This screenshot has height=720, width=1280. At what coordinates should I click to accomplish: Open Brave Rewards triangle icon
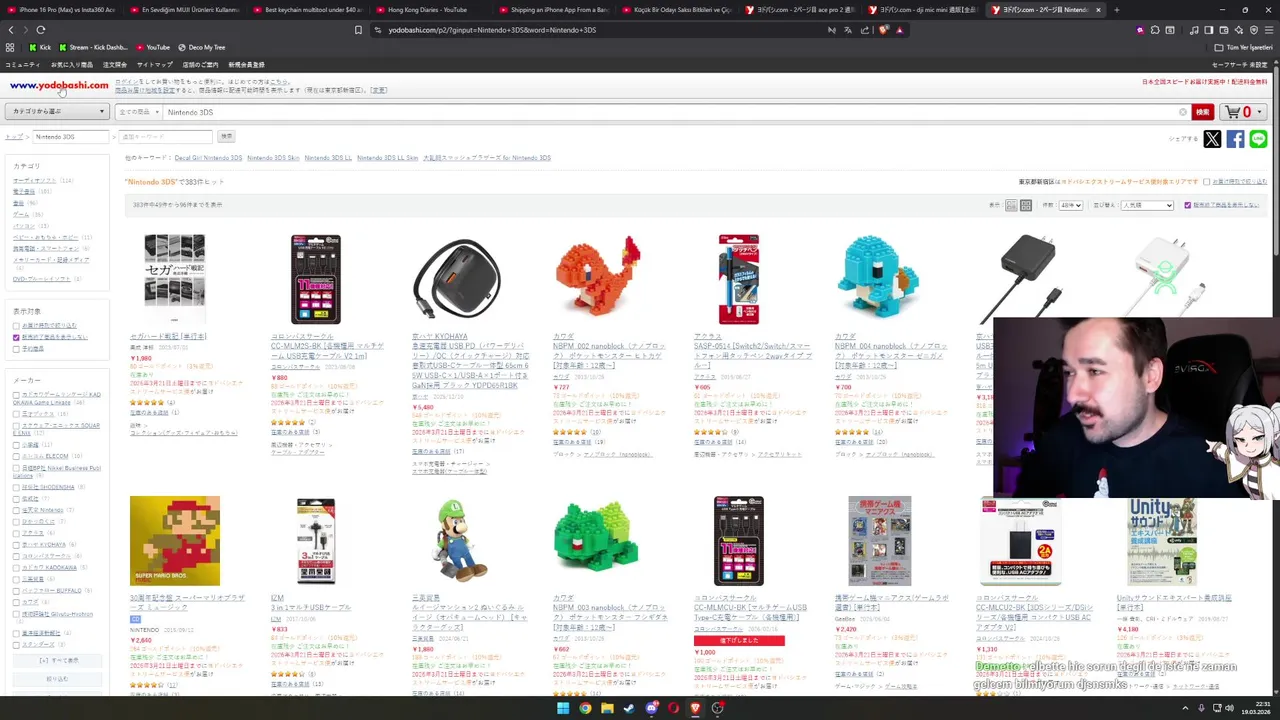(x=899, y=30)
